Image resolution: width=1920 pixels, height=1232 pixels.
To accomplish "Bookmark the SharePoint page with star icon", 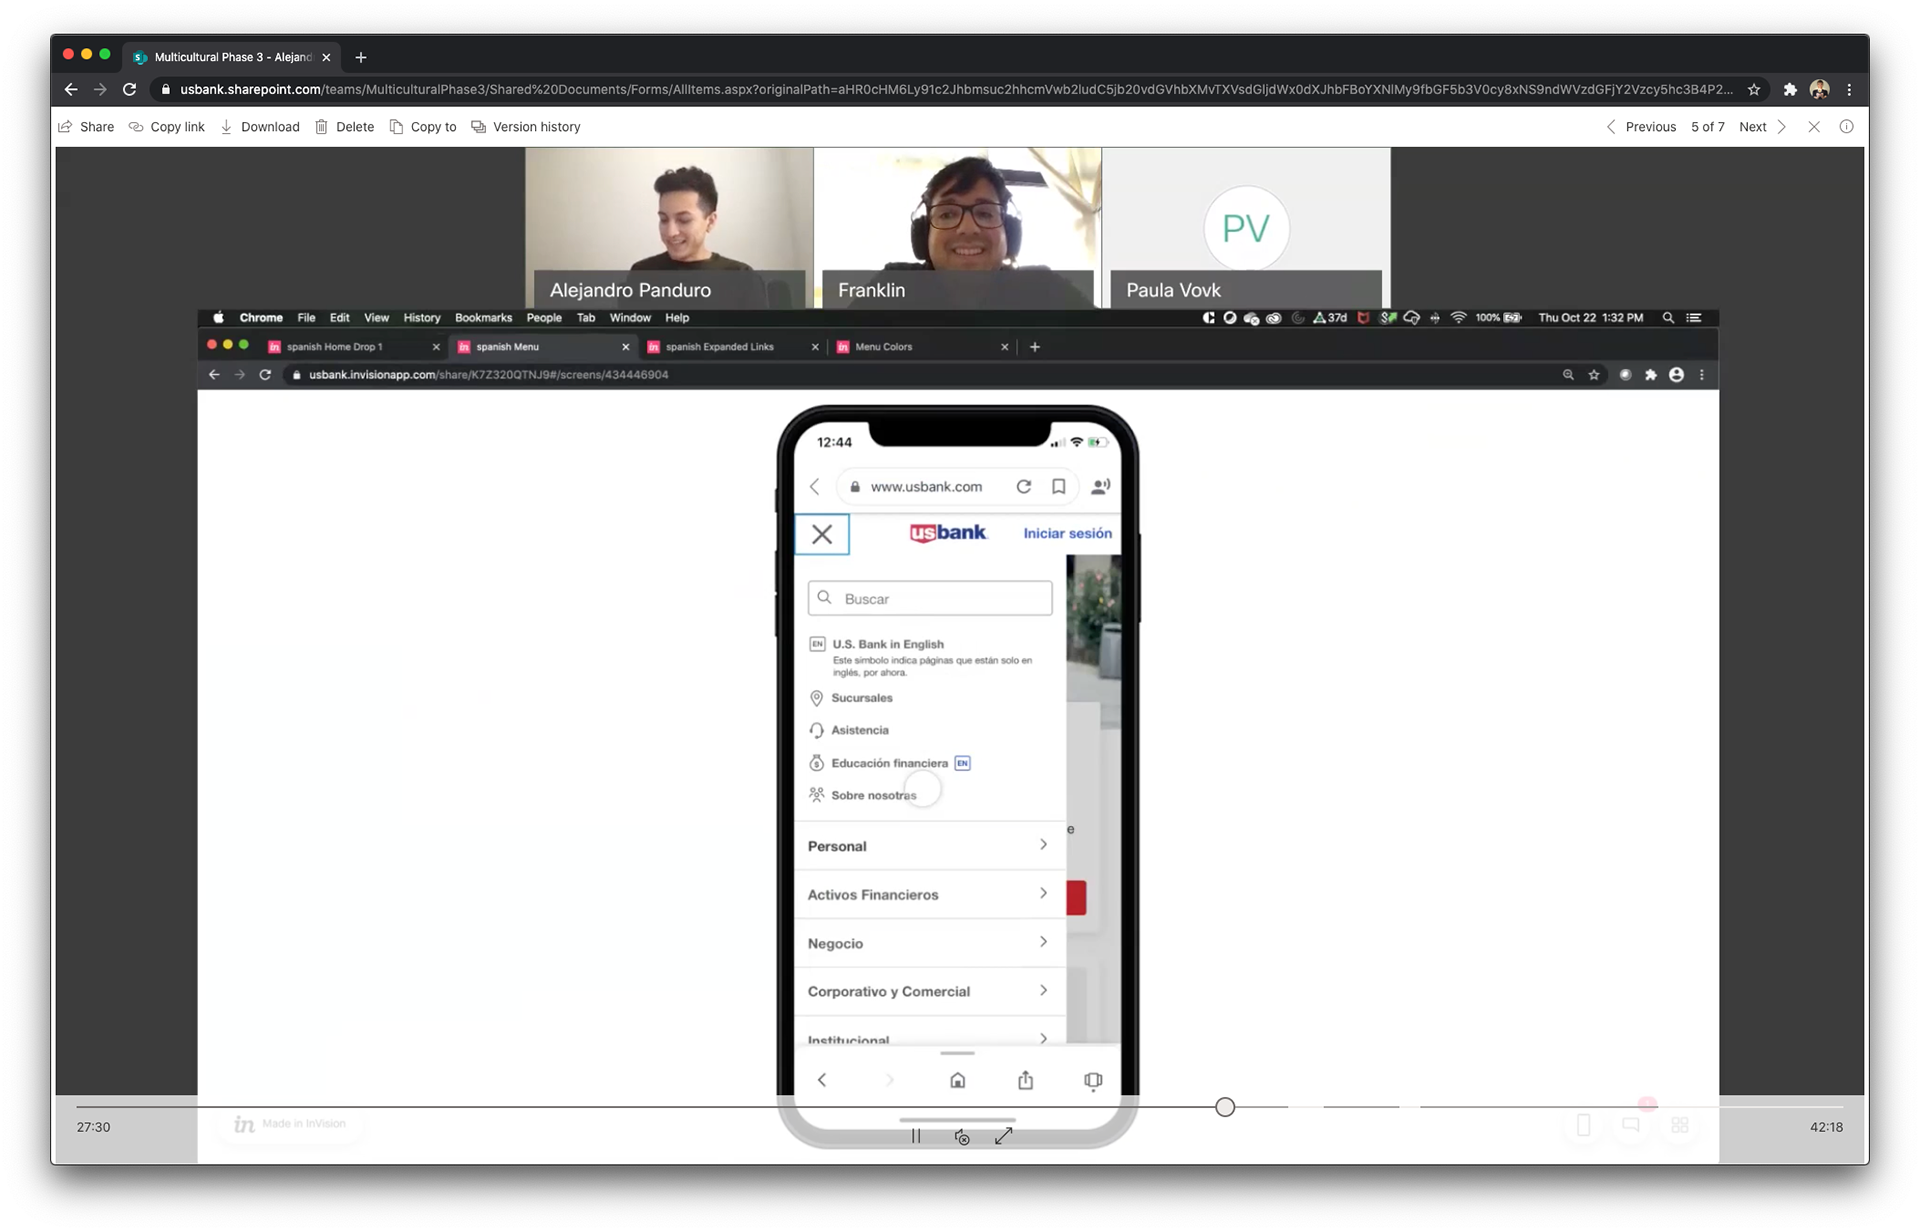I will [1754, 89].
